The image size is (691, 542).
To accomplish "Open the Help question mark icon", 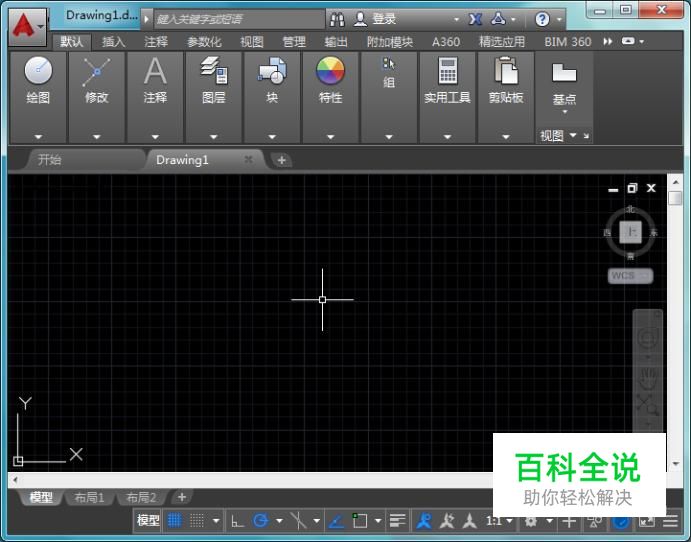I will (542, 19).
